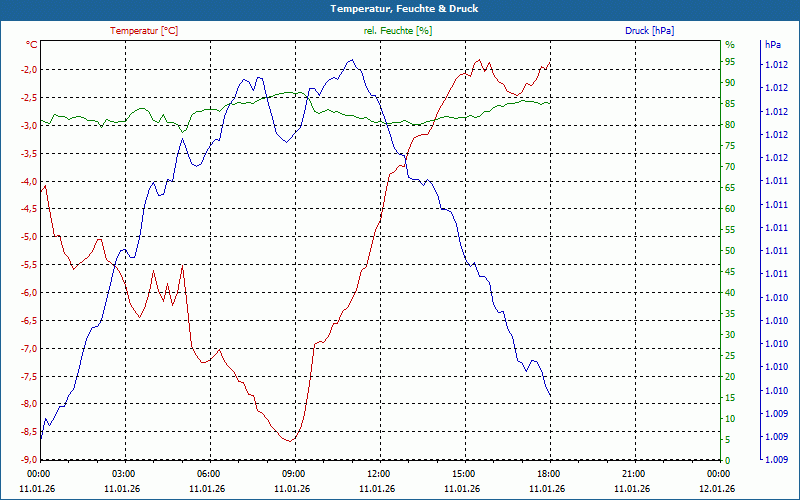The height and width of the screenshot is (500, 800).
Task: Click temperature axis value '-3,0'
Action: click(29, 125)
